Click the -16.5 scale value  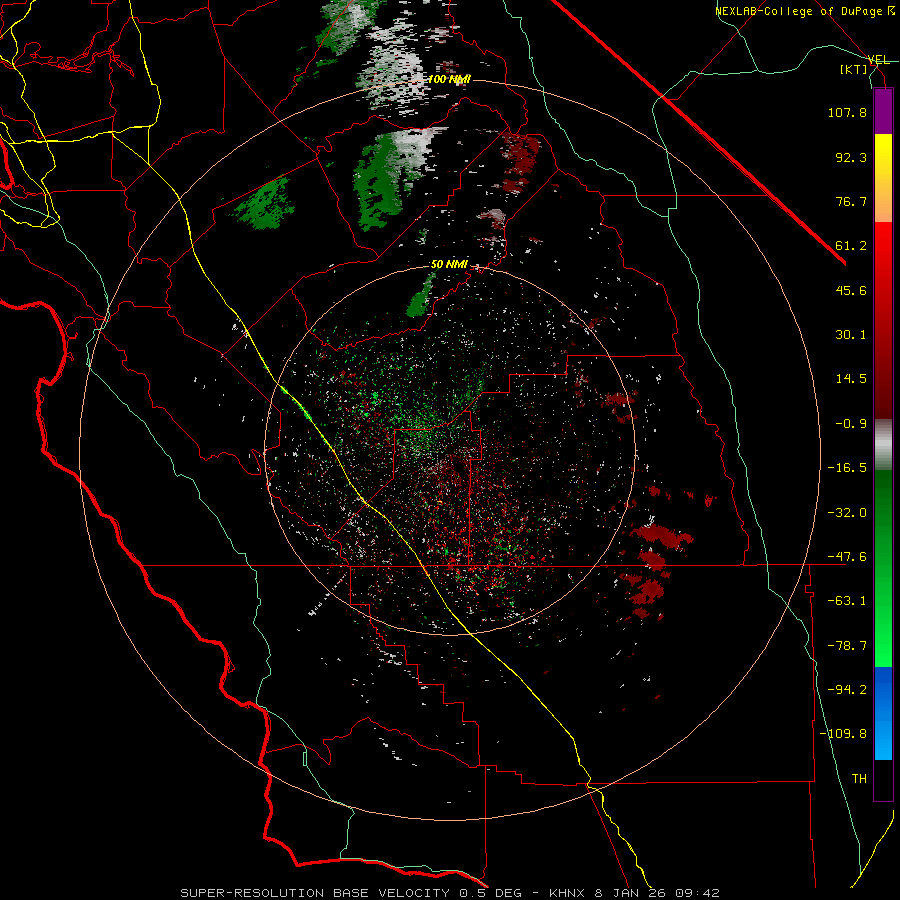pos(847,468)
